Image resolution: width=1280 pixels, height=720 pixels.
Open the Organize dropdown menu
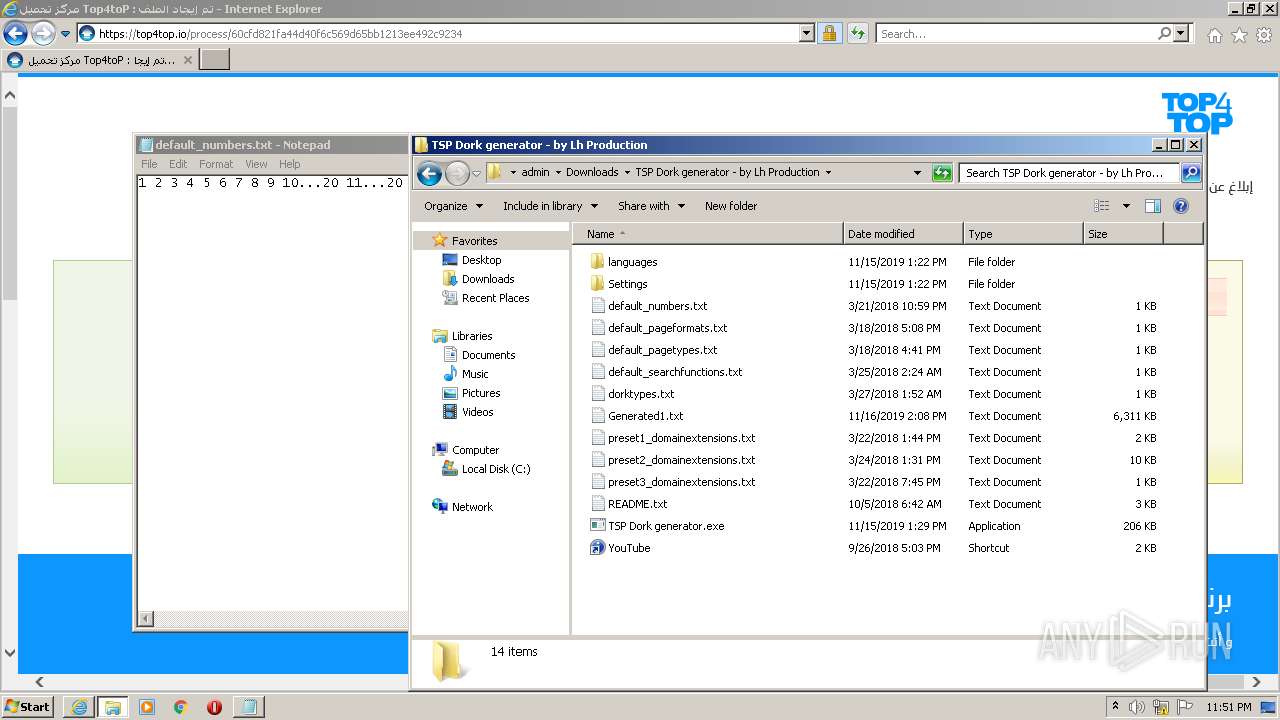pyautogui.click(x=454, y=206)
